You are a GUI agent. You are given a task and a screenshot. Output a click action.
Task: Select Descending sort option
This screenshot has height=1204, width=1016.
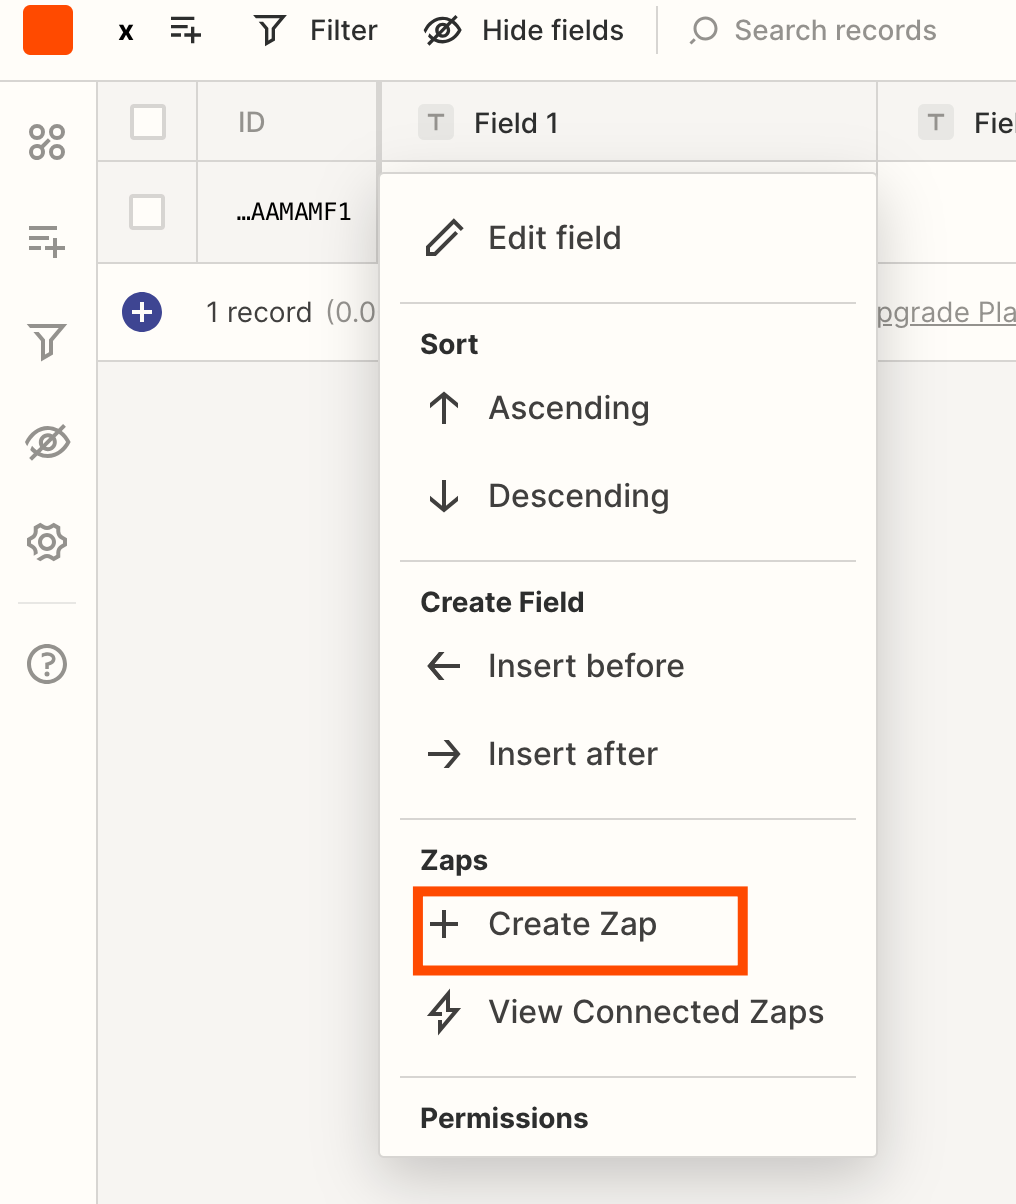click(578, 496)
